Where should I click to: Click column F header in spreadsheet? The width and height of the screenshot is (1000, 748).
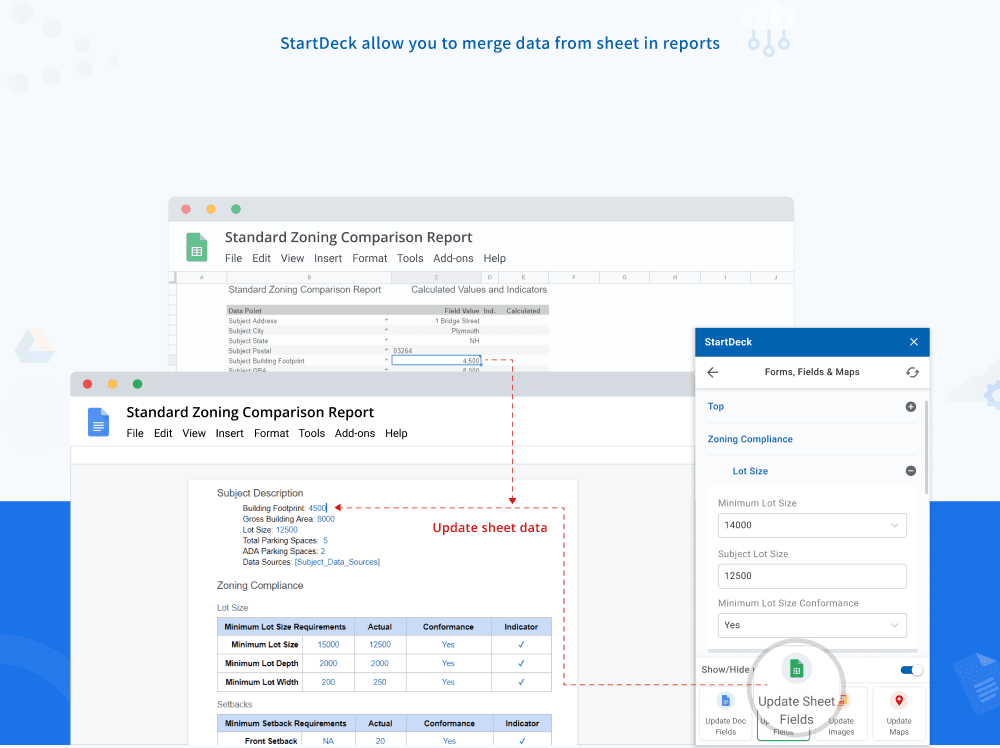click(x=574, y=277)
